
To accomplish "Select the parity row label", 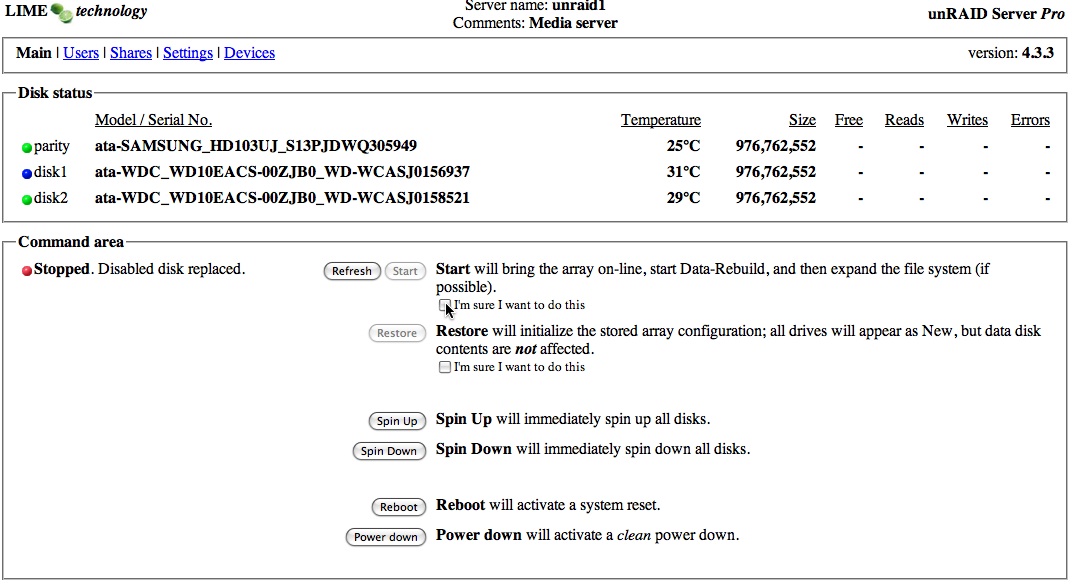I will pyautogui.click(x=51, y=146).
